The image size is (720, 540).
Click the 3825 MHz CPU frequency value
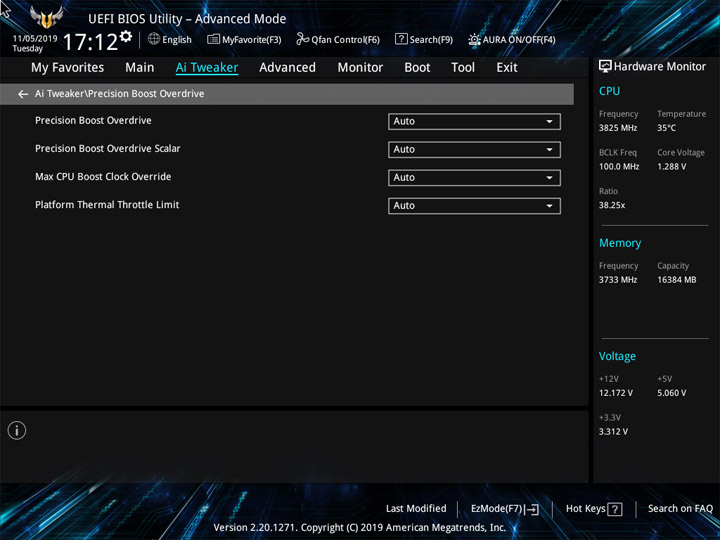coord(618,128)
